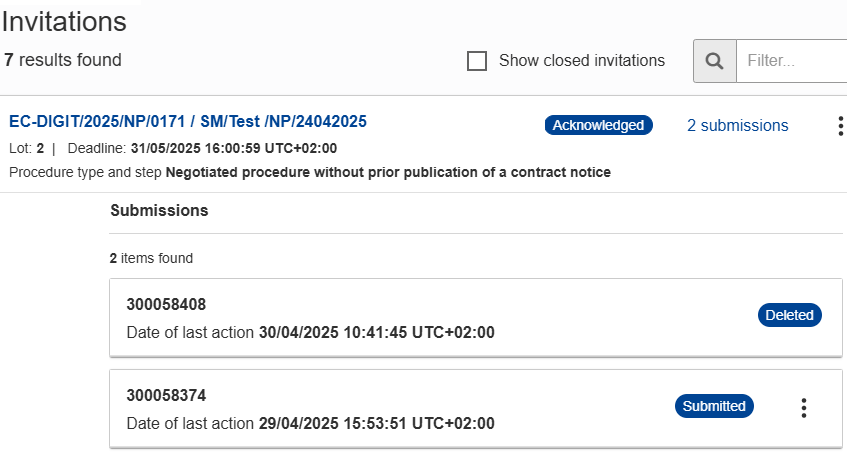
Task: Click the Acknowledged status badge
Action: [598, 125]
